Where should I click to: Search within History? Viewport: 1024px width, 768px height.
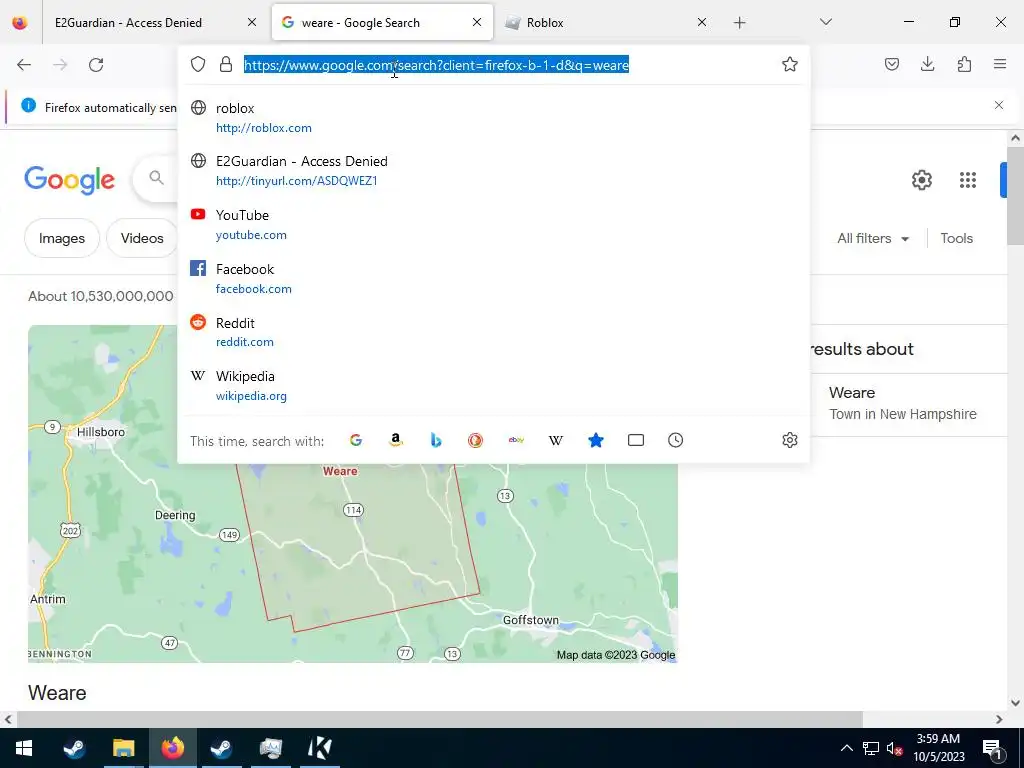tap(675, 440)
